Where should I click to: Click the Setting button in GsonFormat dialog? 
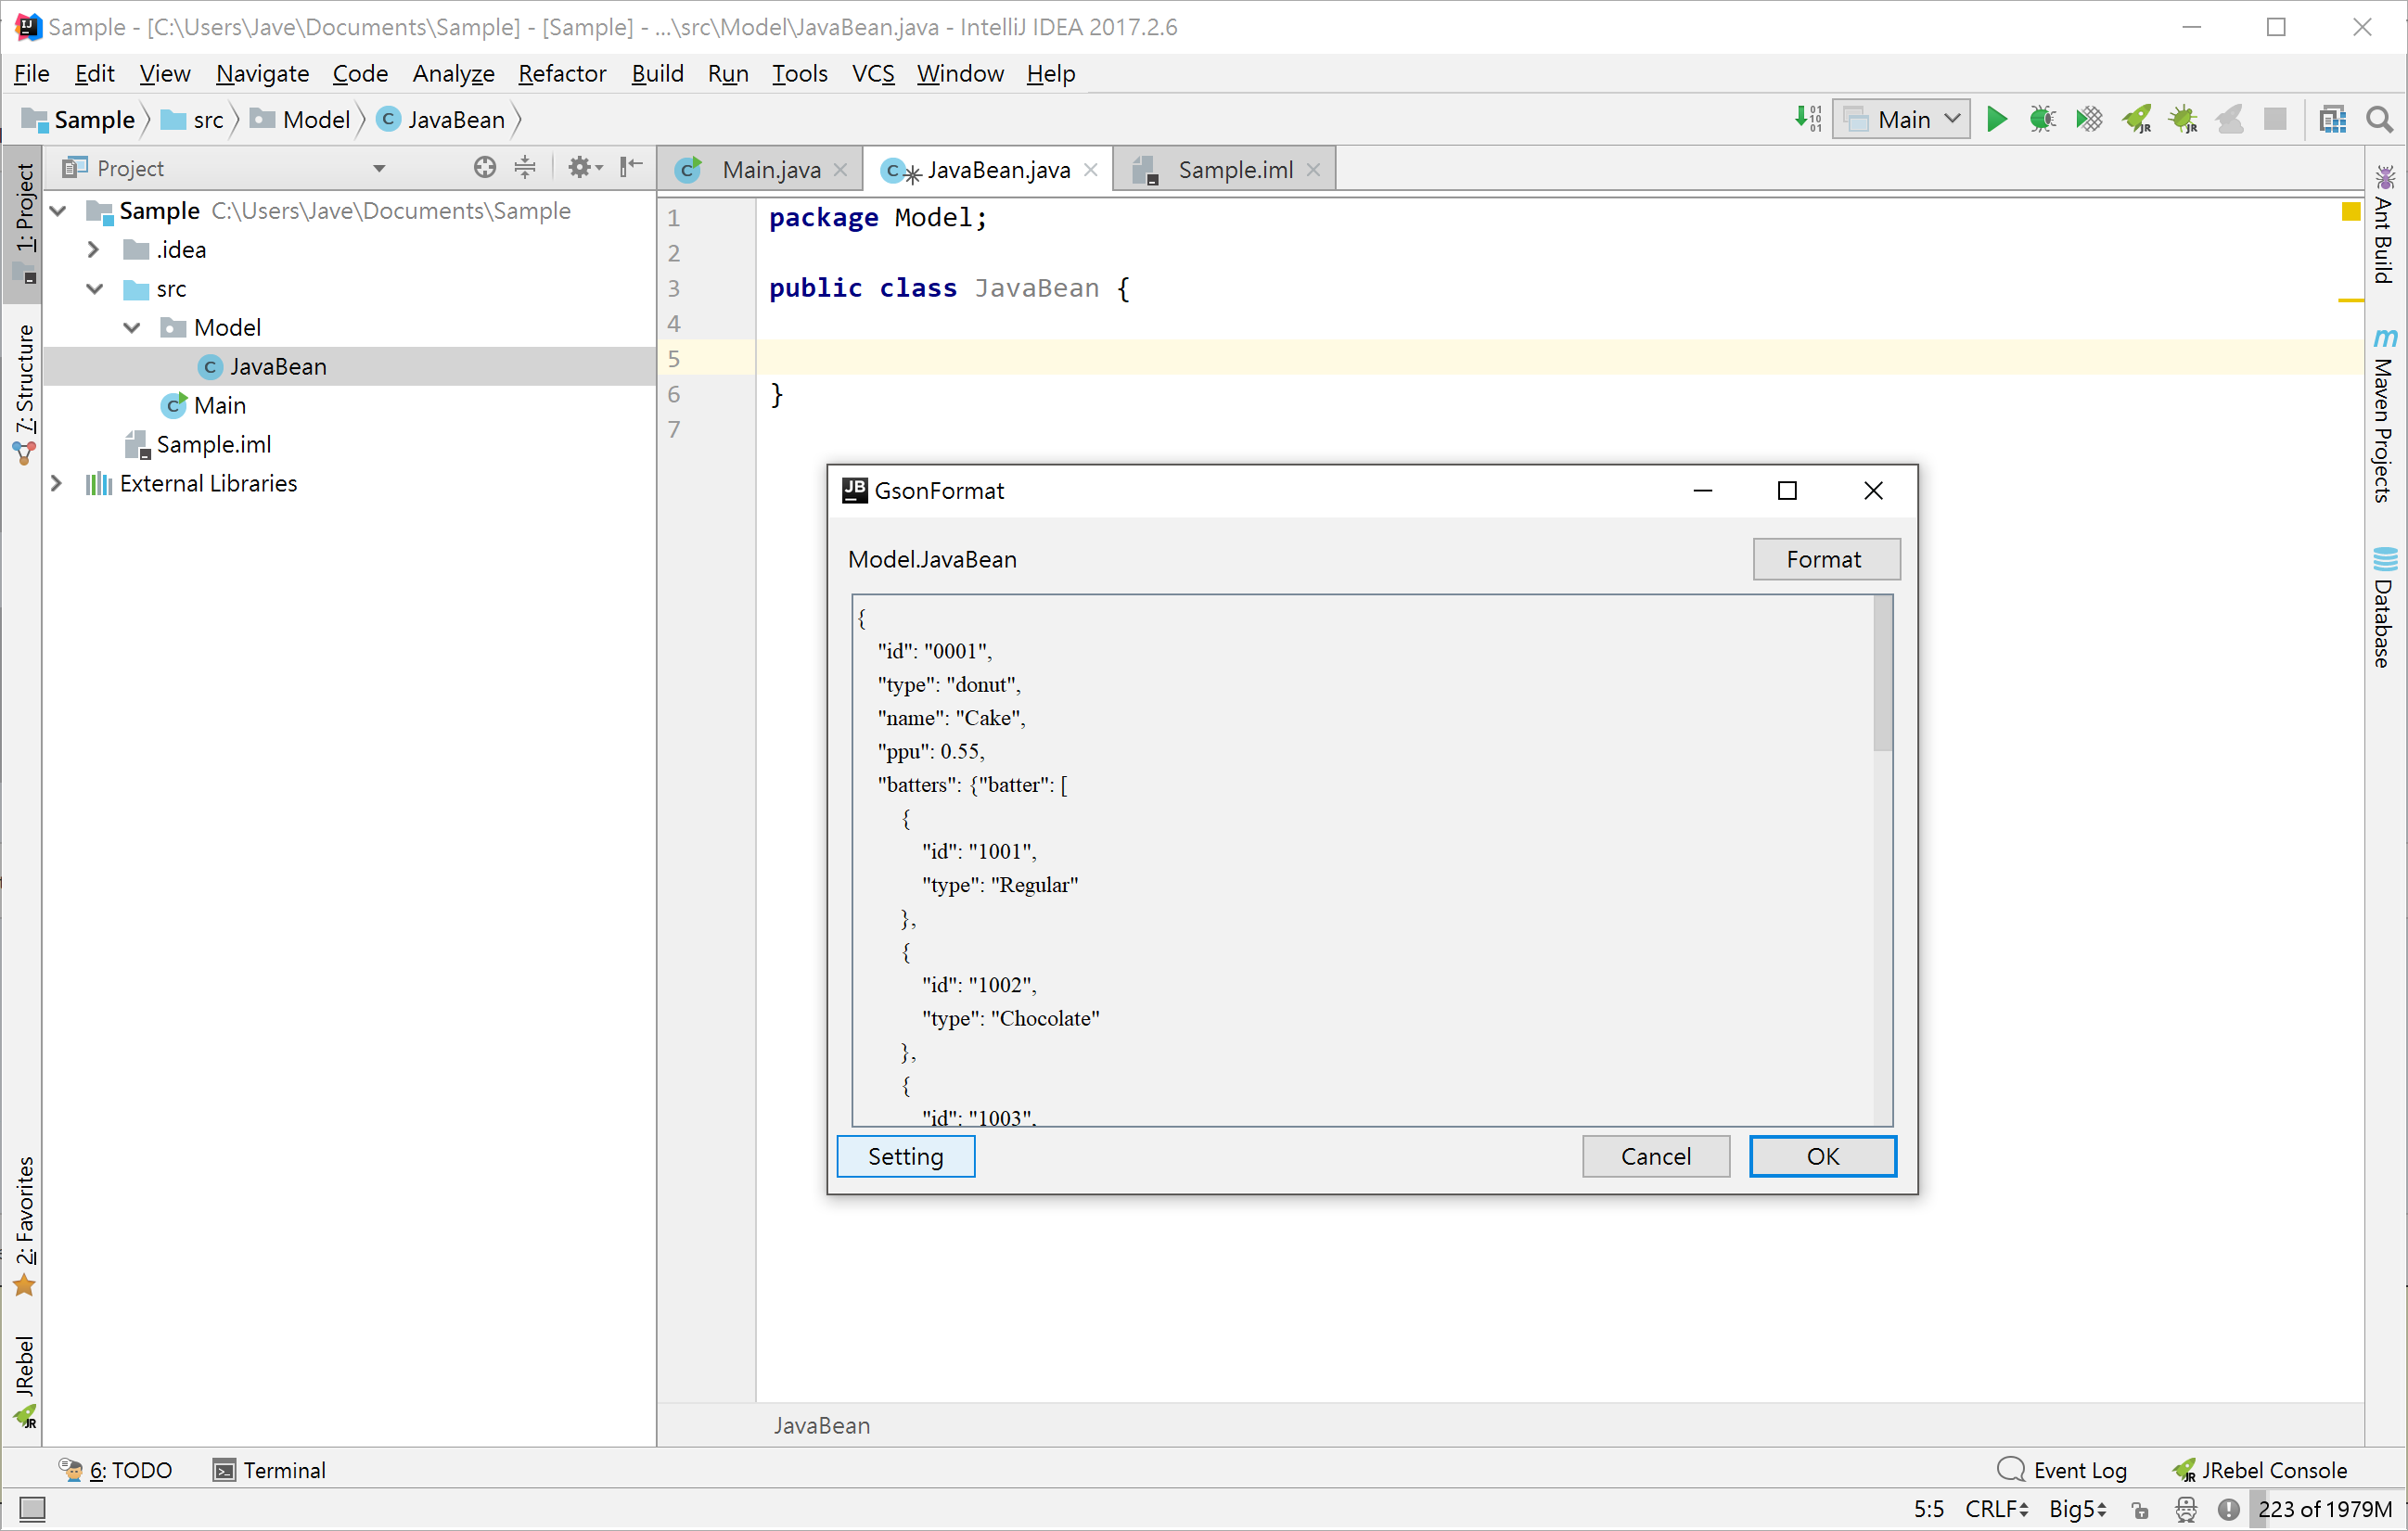[905, 1157]
